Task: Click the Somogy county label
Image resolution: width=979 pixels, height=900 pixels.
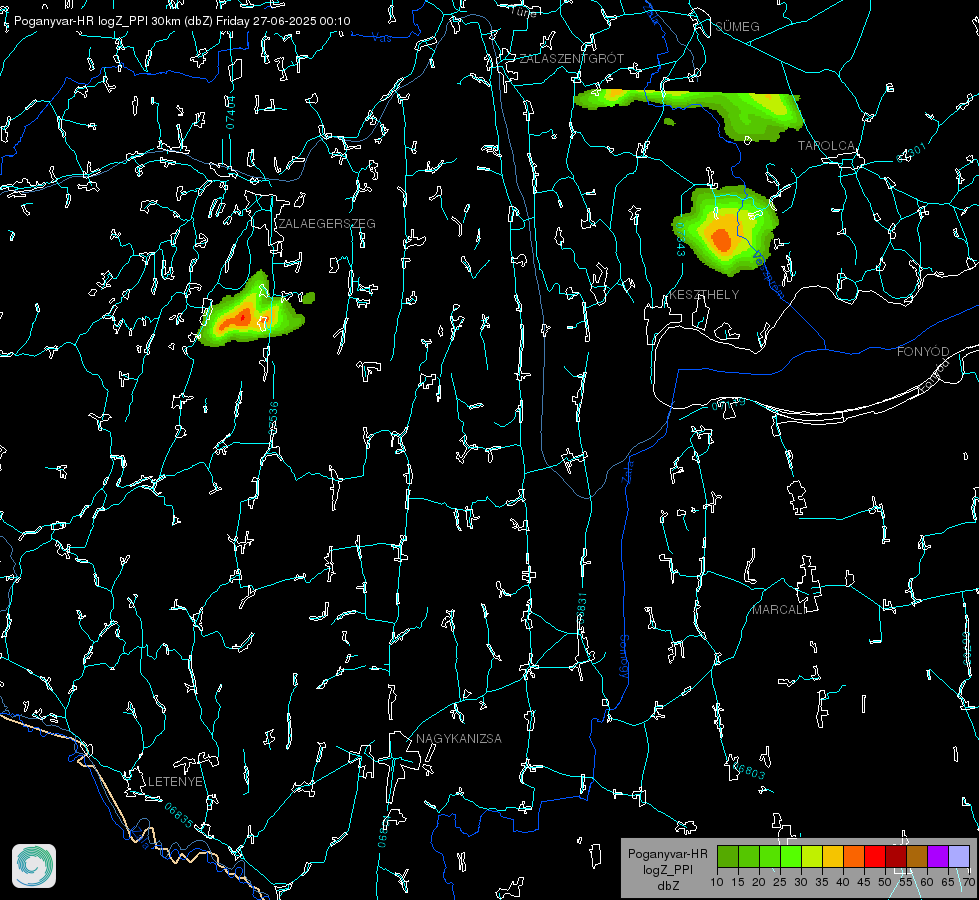Action: 624,657
